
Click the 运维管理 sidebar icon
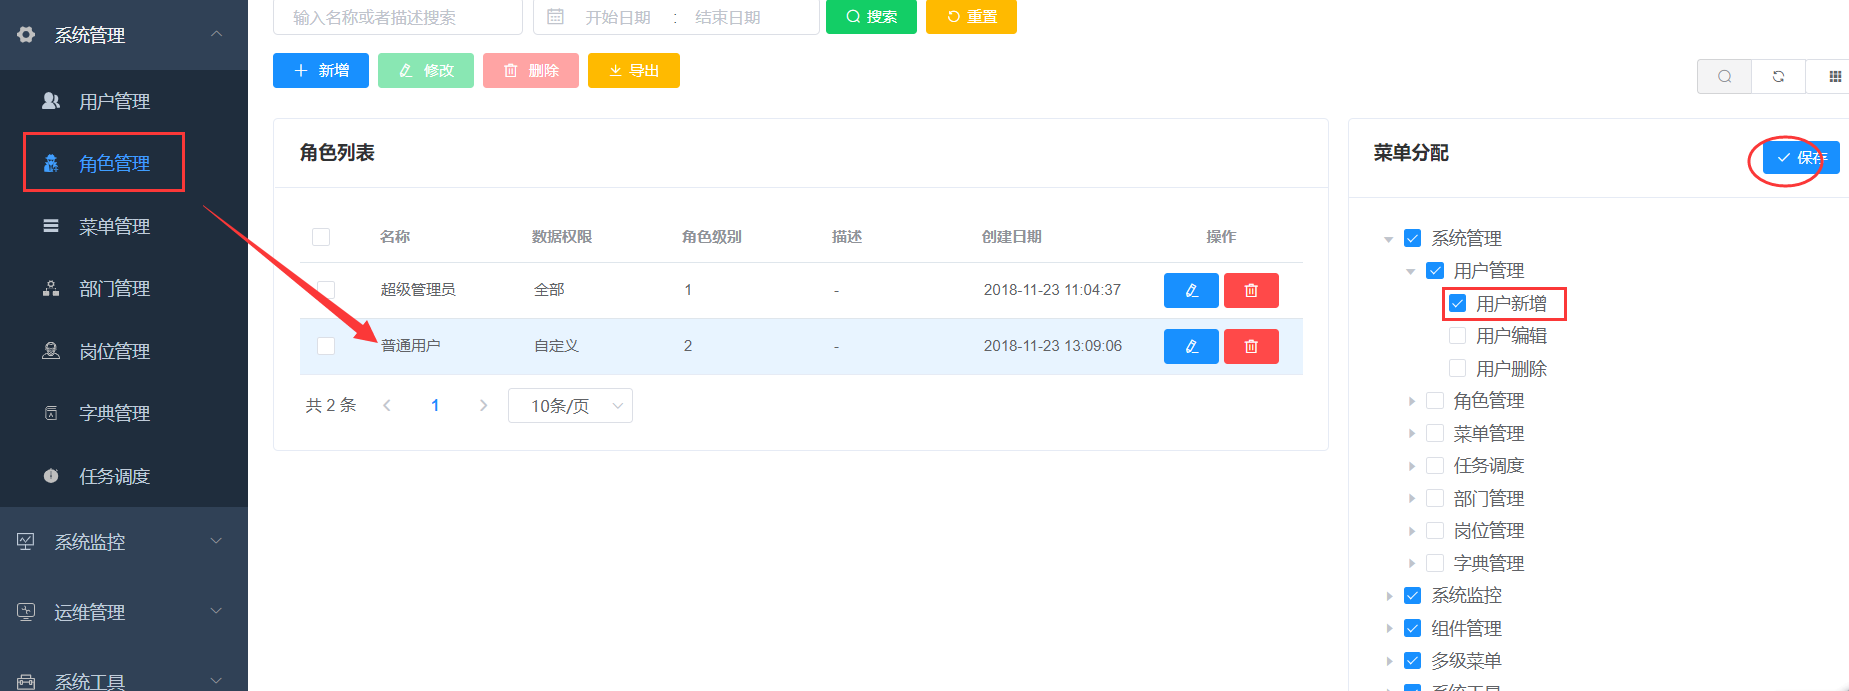point(26,611)
